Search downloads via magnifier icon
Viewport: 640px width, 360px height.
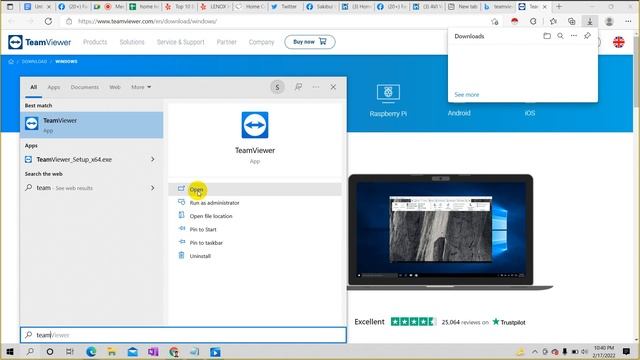(x=560, y=36)
